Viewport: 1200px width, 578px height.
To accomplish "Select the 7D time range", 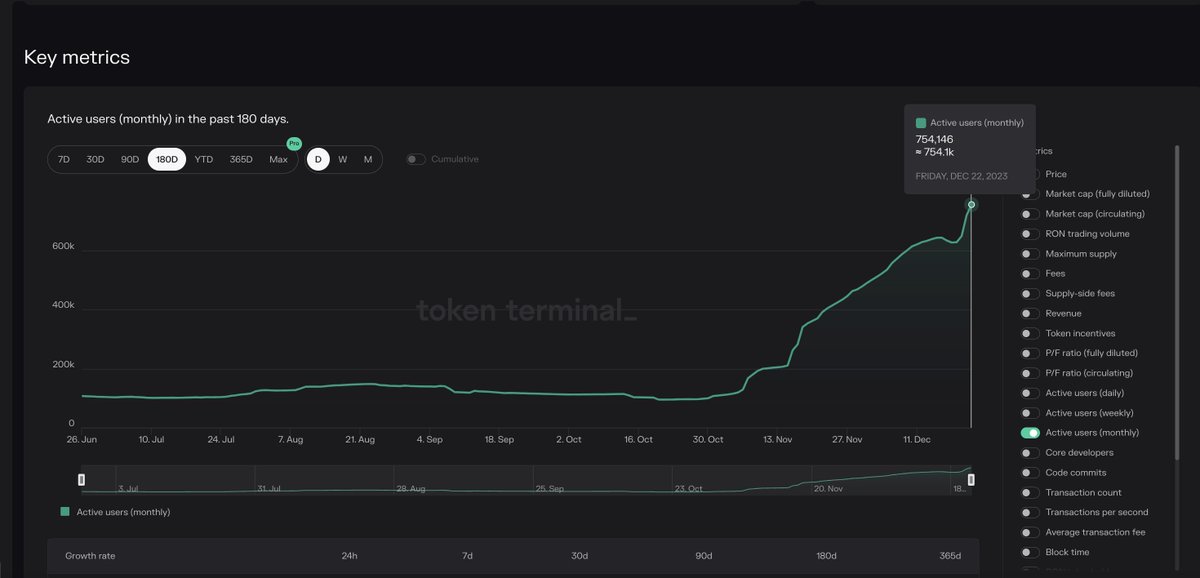I will click(x=63, y=158).
